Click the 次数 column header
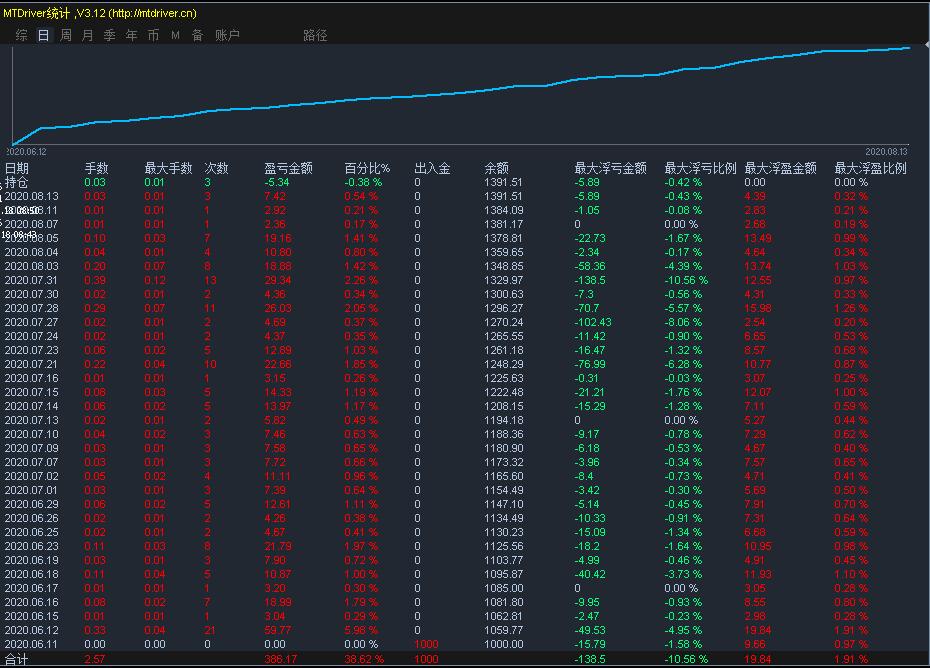930x668 pixels. [x=216, y=168]
